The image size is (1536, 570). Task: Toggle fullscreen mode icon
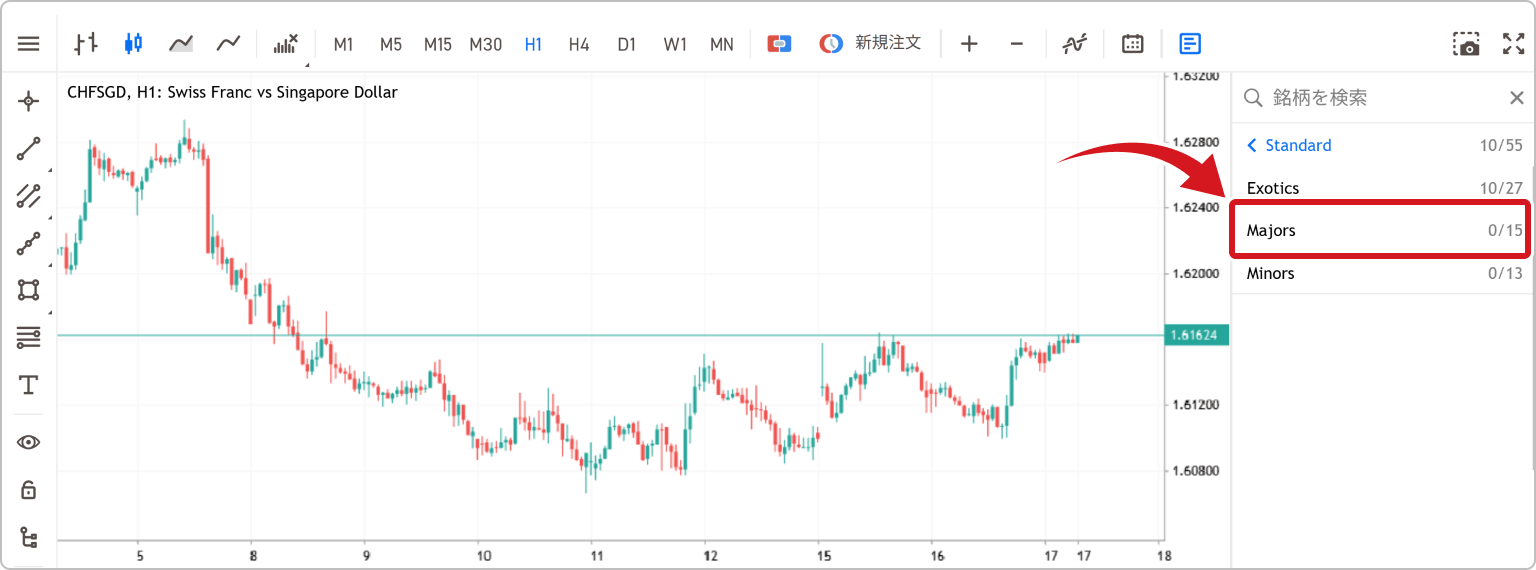click(x=1513, y=44)
